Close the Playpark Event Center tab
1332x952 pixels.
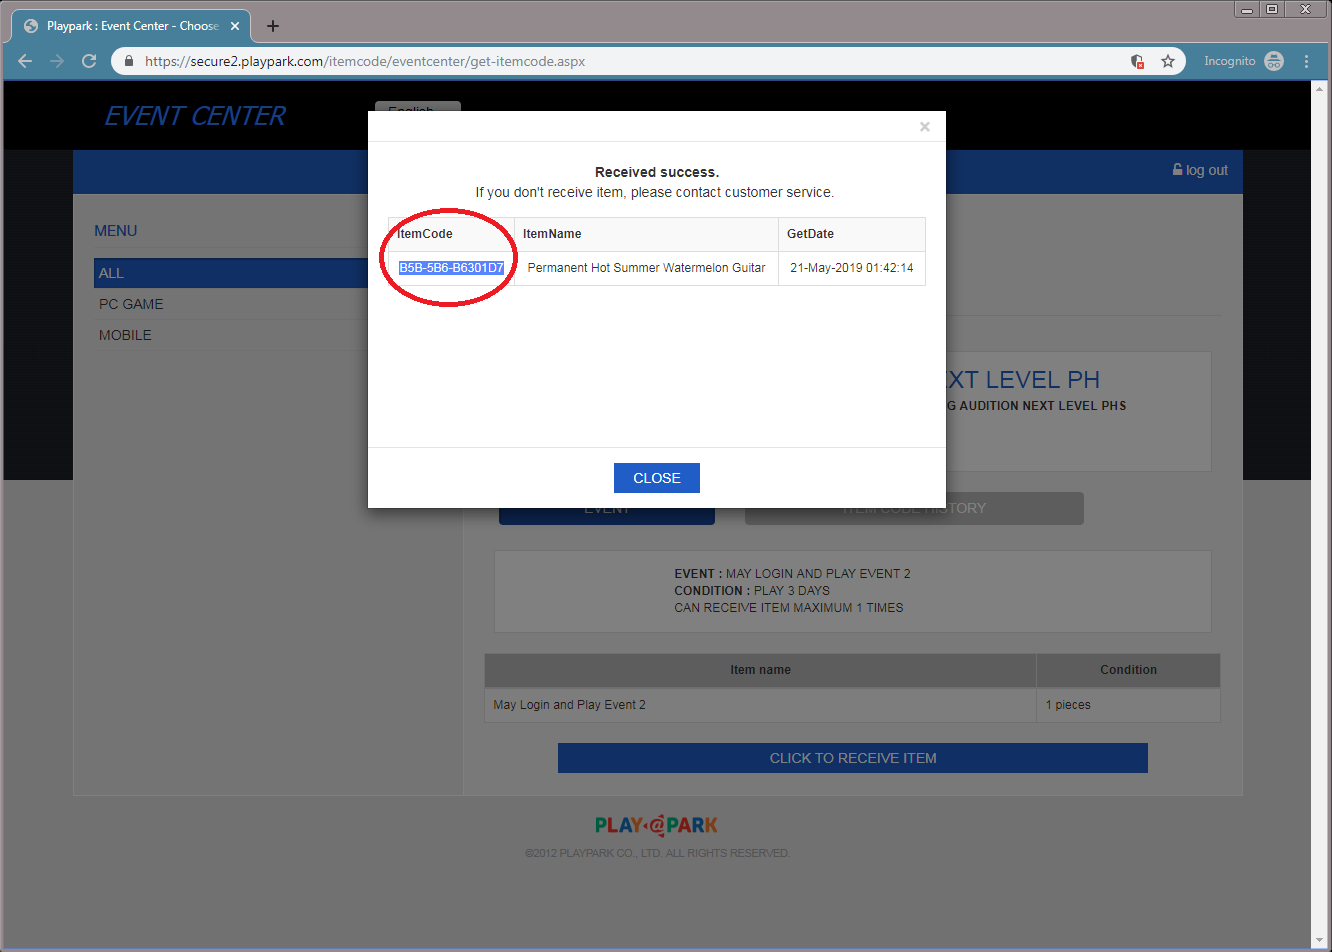click(x=235, y=26)
